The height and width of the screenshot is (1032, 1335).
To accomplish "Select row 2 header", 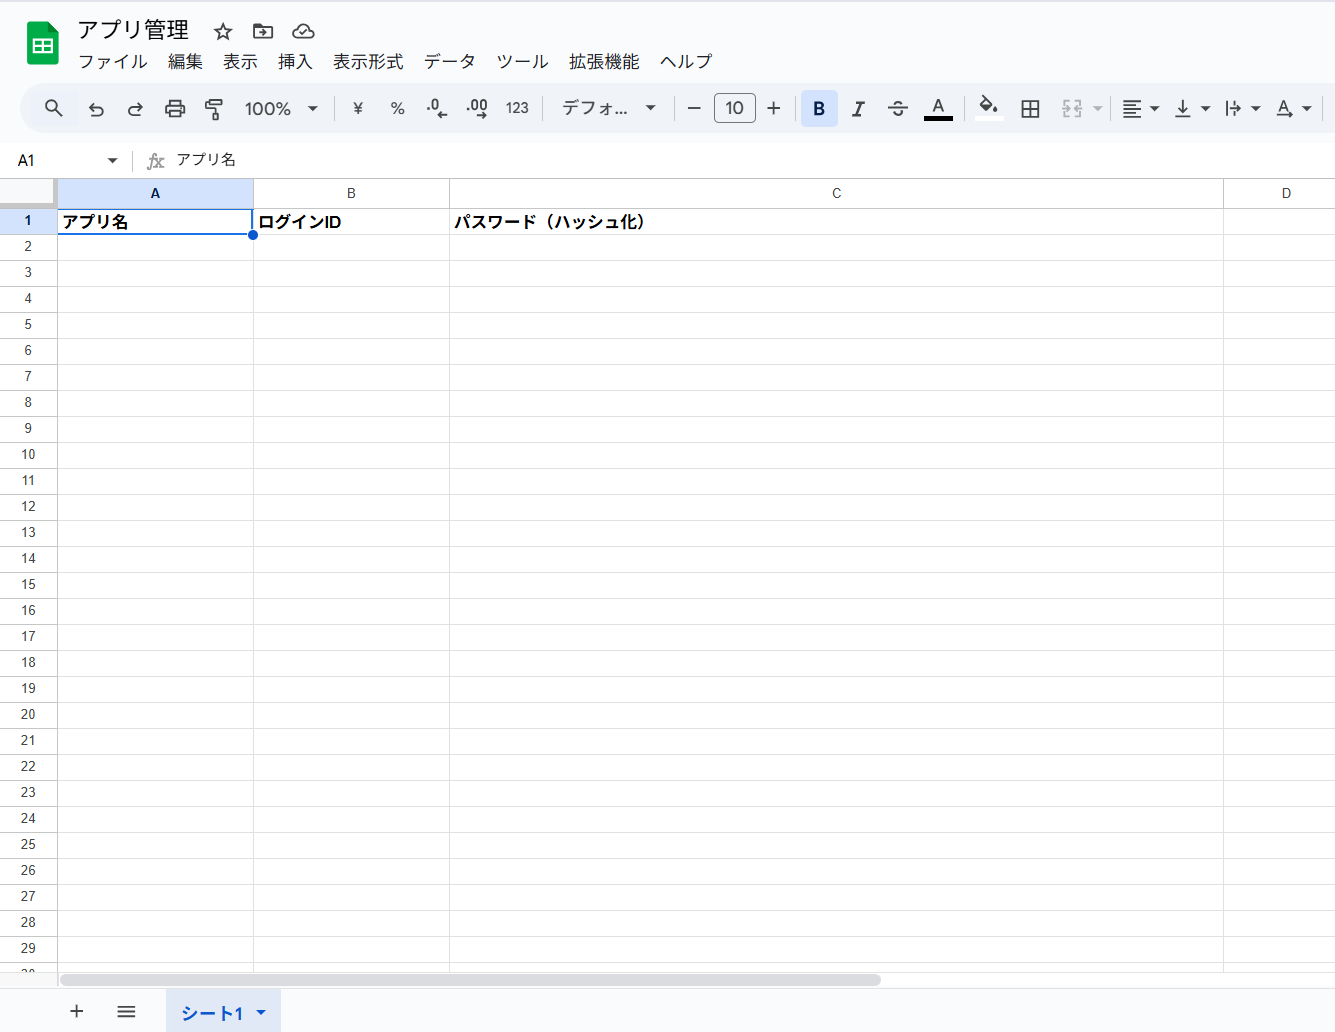I will click(x=28, y=247).
